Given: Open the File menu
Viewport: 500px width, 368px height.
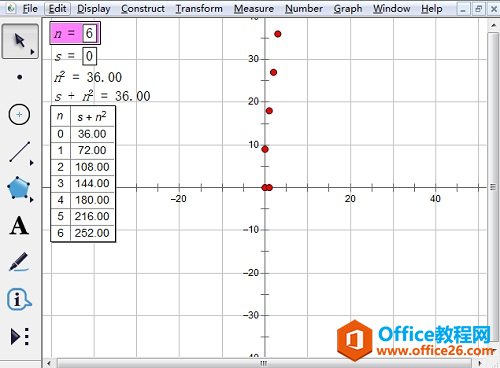Looking at the screenshot, I should [30, 9].
